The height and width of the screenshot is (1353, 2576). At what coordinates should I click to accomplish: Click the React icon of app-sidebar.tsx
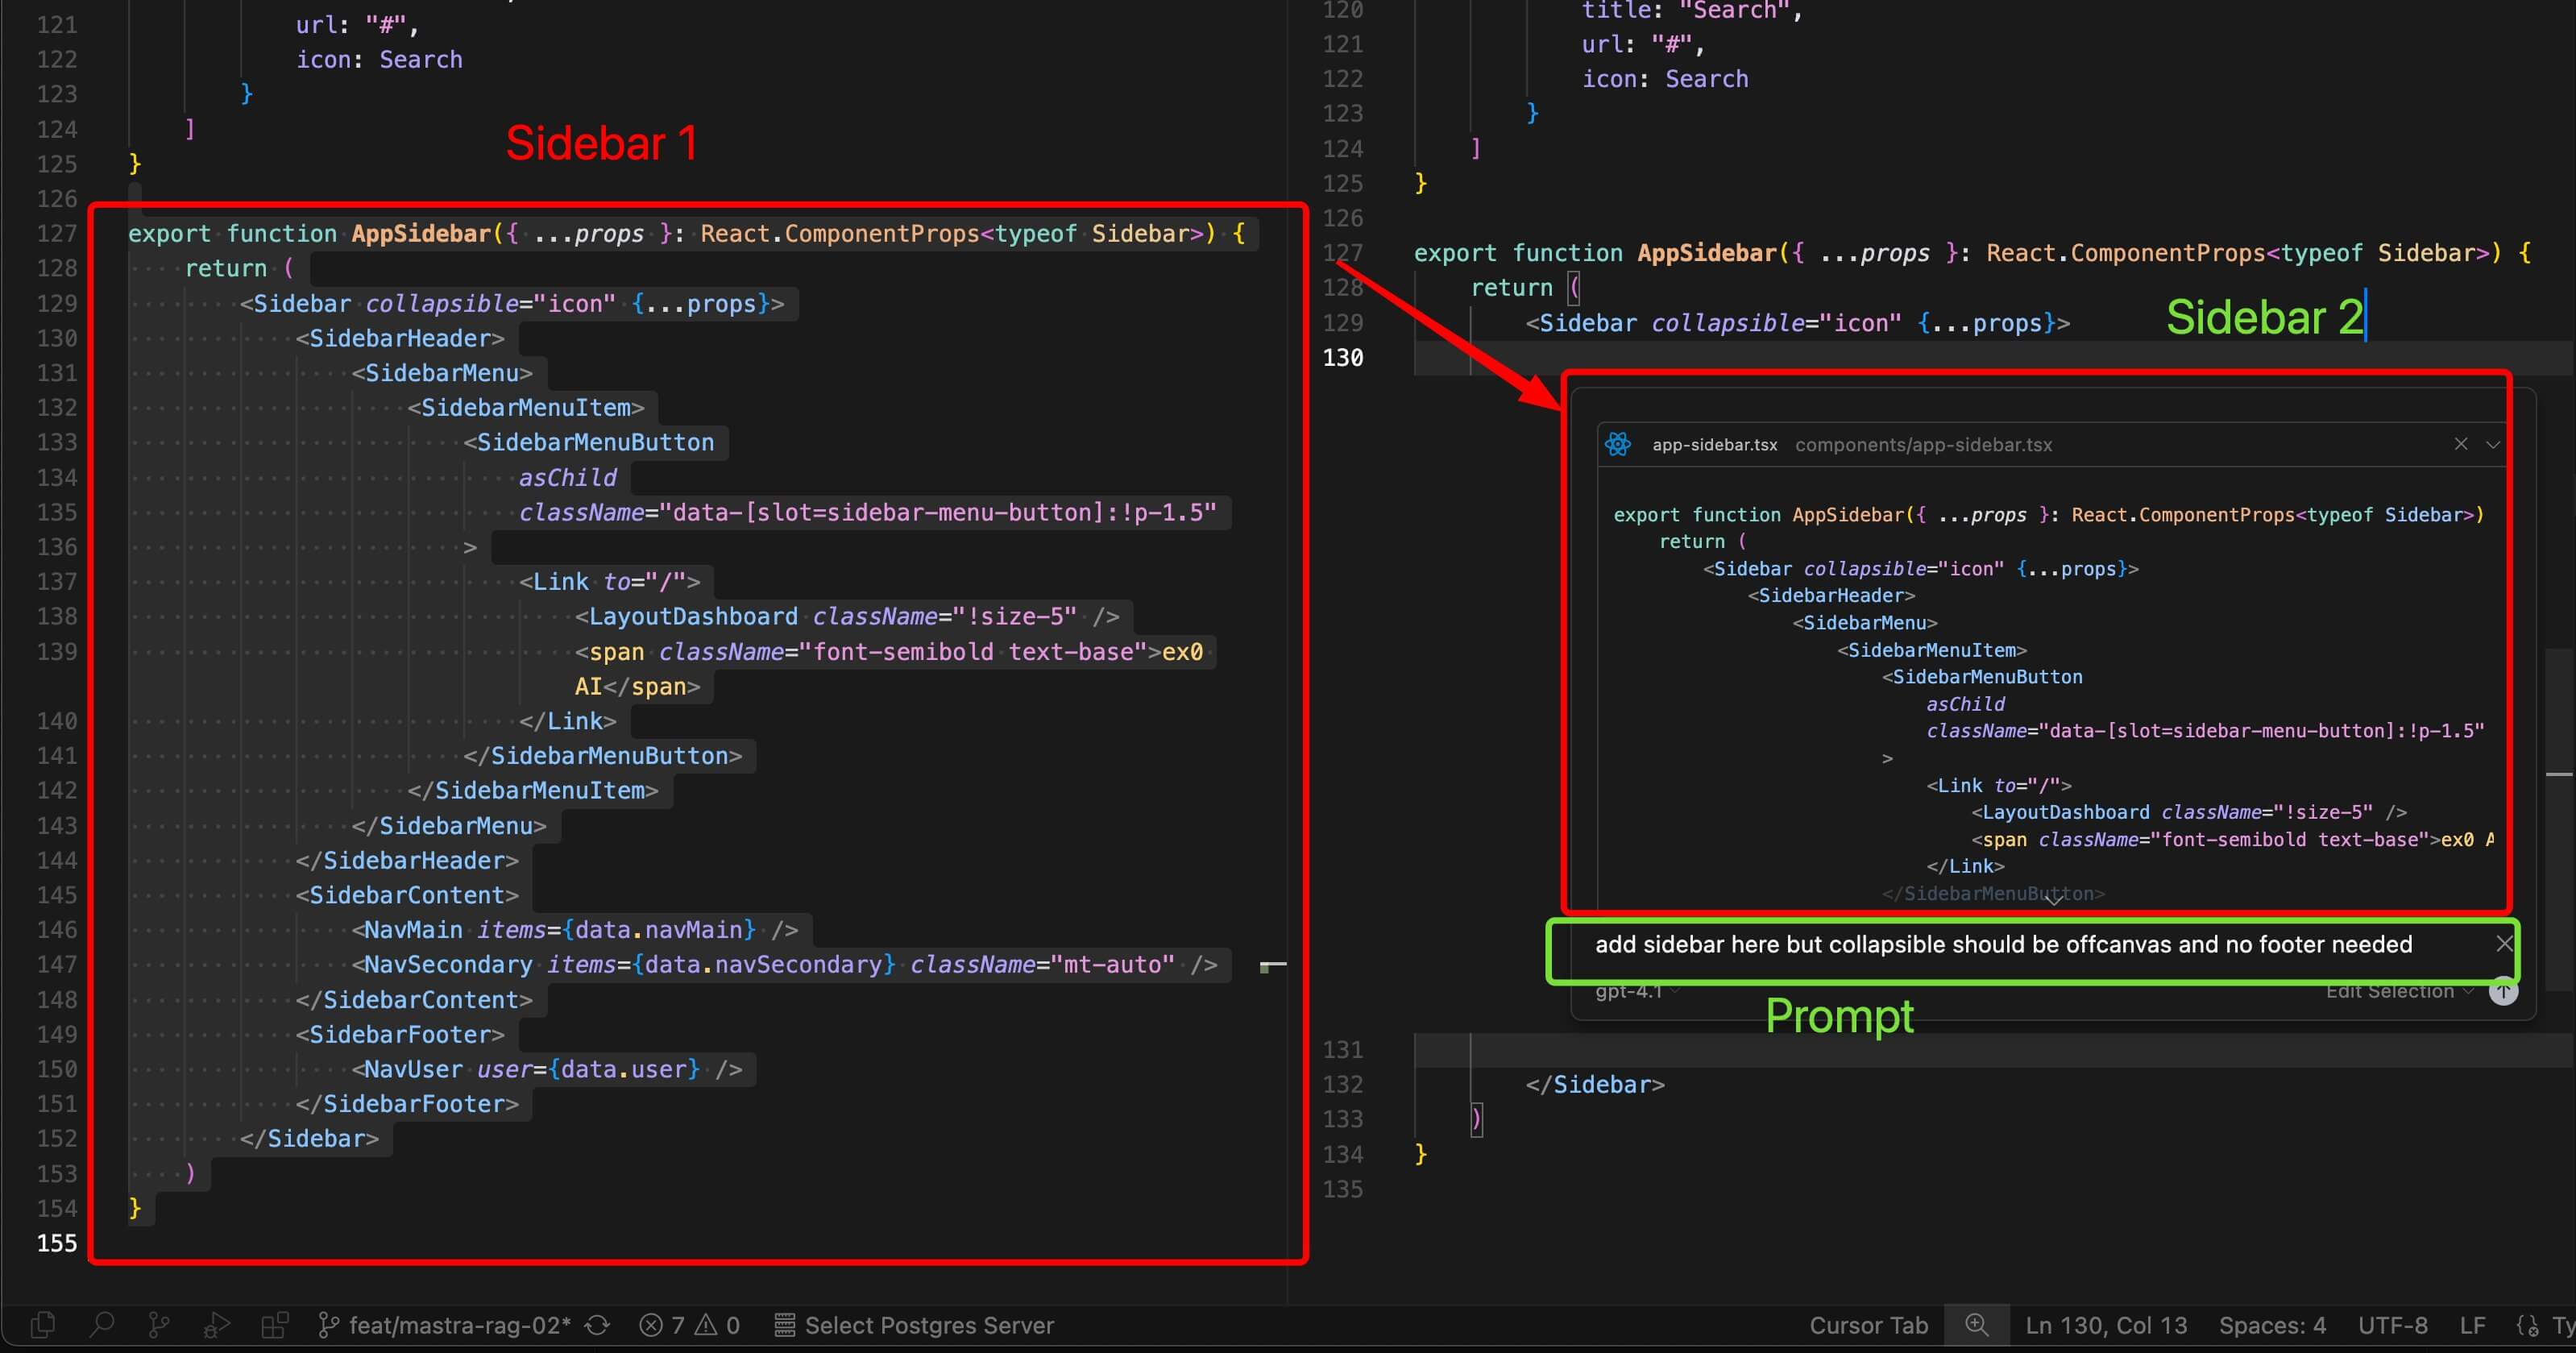1618,444
